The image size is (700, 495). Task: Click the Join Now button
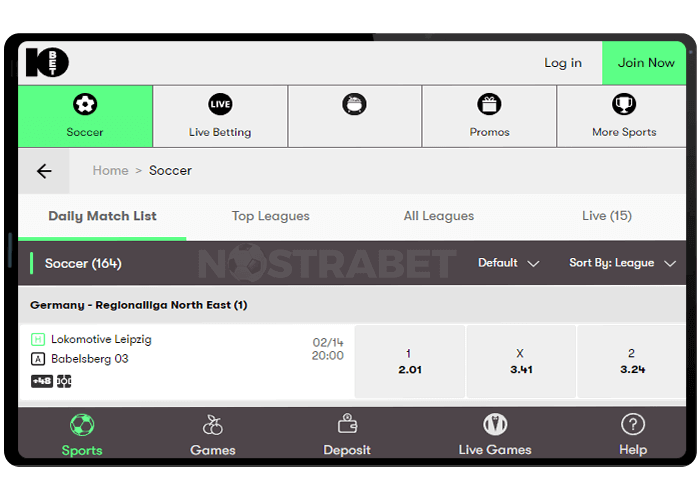point(644,63)
